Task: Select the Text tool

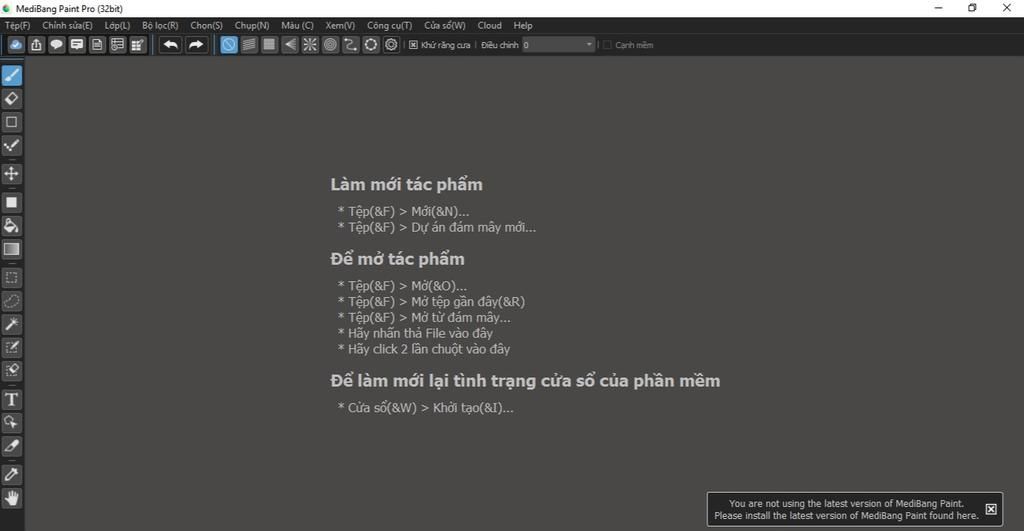Action: 12,399
